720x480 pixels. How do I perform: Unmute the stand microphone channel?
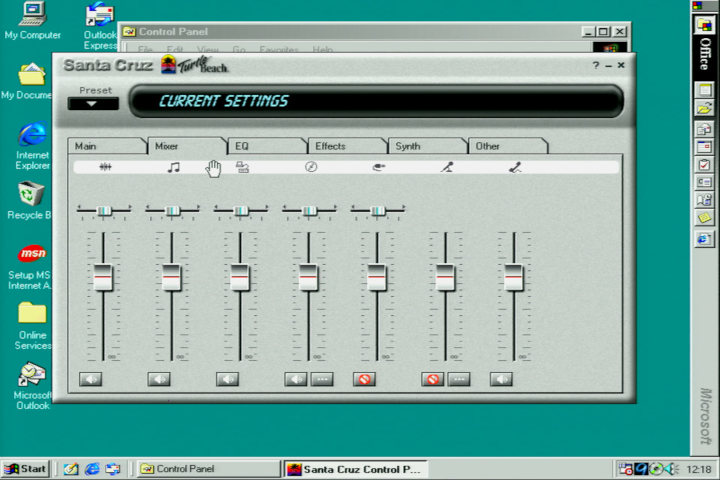coord(433,379)
